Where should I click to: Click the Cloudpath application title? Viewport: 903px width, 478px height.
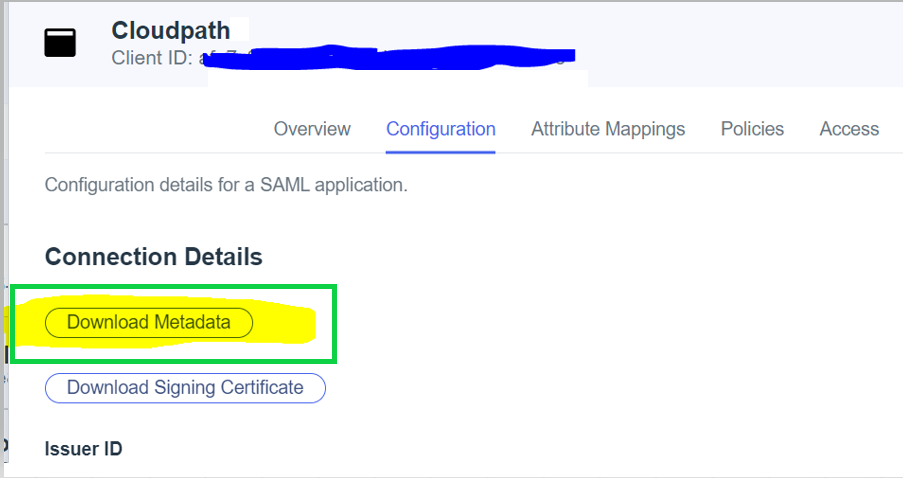pos(170,30)
